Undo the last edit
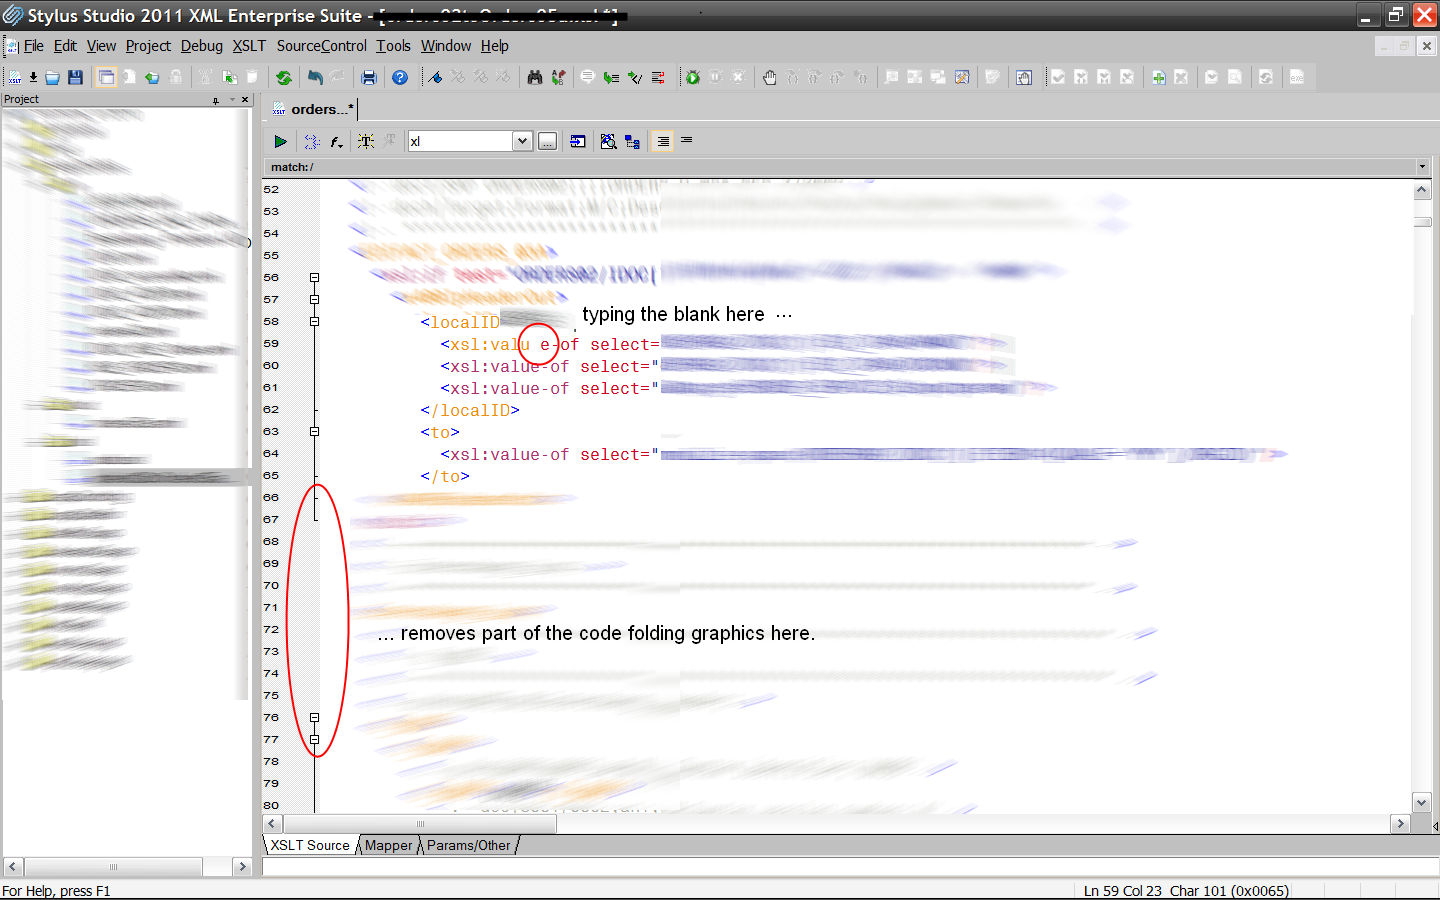The height and width of the screenshot is (900, 1440). pyautogui.click(x=315, y=77)
